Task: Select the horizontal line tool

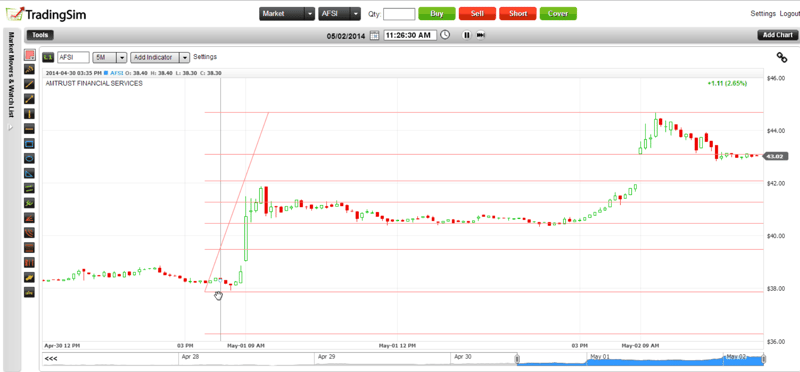Action: pyautogui.click(x=30, y=129)
